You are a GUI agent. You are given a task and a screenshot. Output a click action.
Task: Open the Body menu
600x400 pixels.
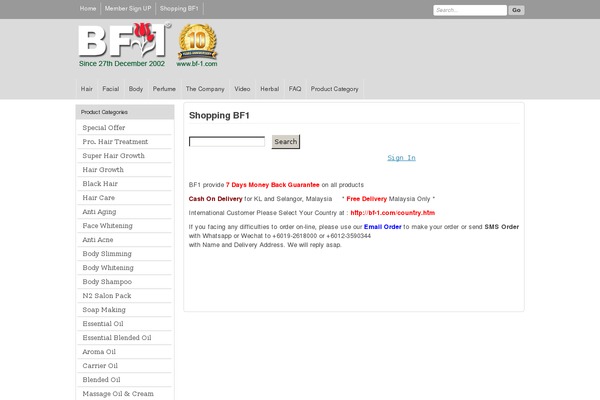pos(136,89)
